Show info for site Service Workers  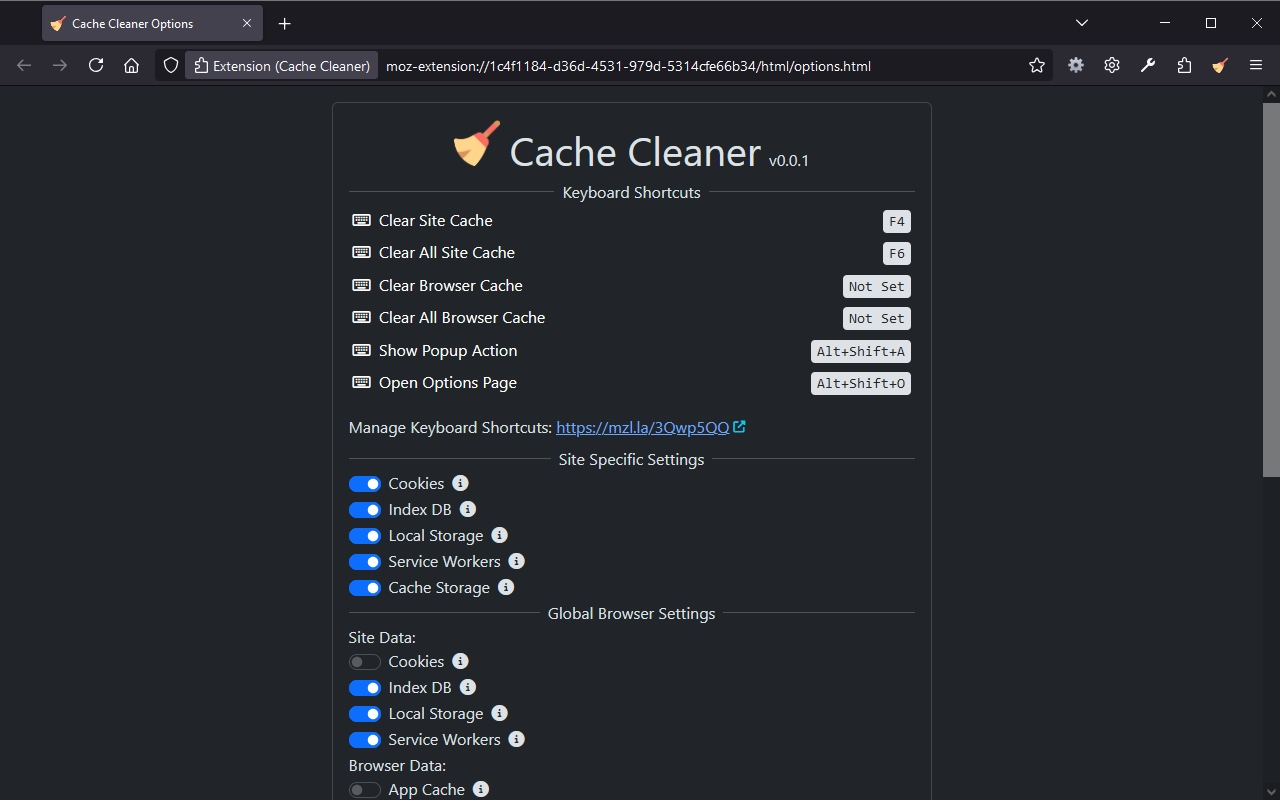click(516, 561)
